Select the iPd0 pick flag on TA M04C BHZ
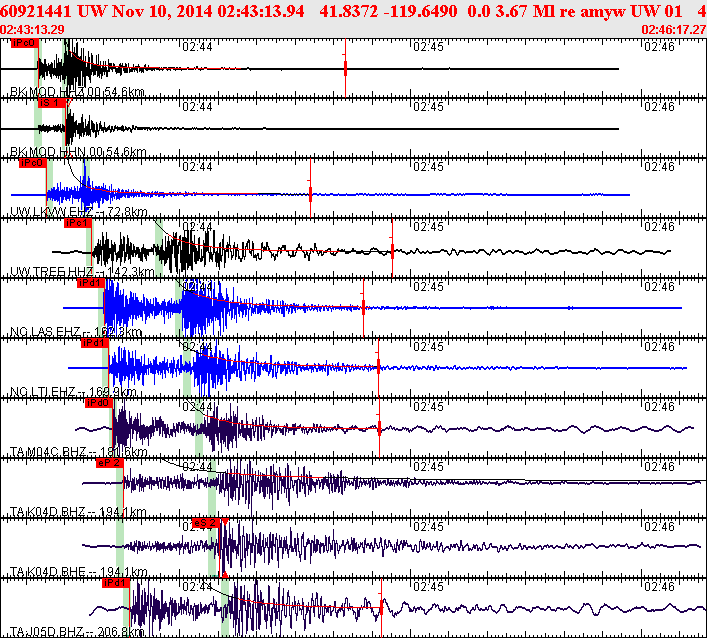This screenshot has height=638, width=707. point(99,403)
